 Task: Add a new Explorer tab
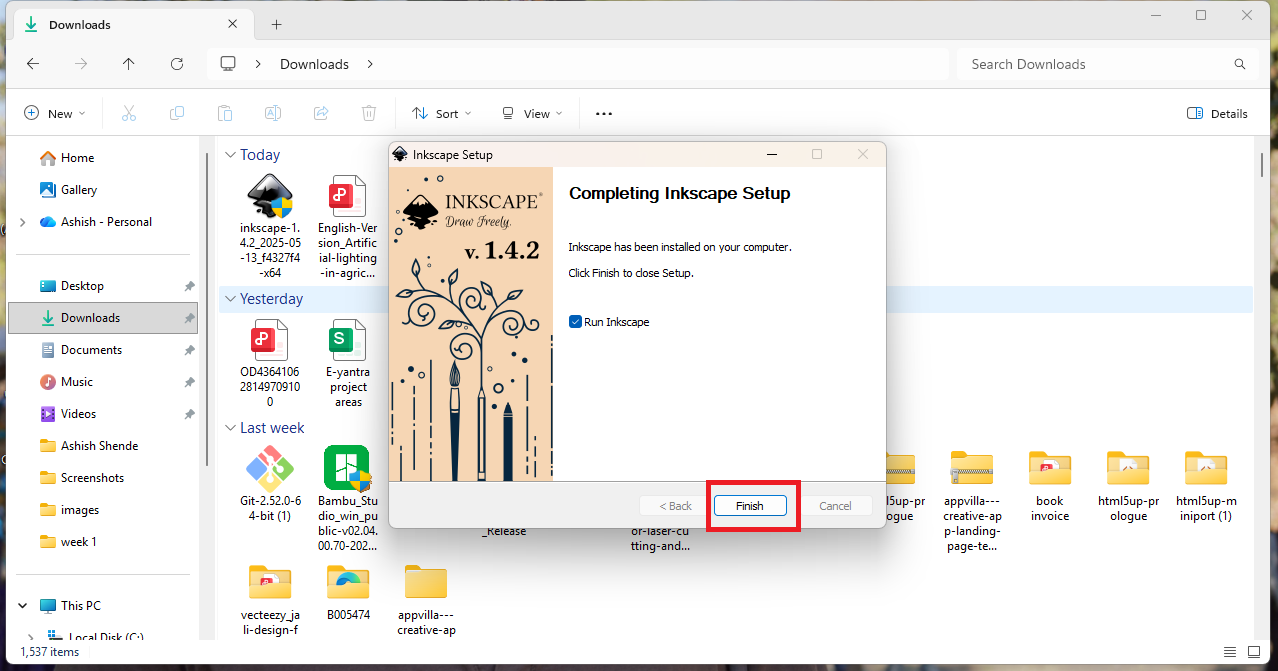click(x=277, y=24)
